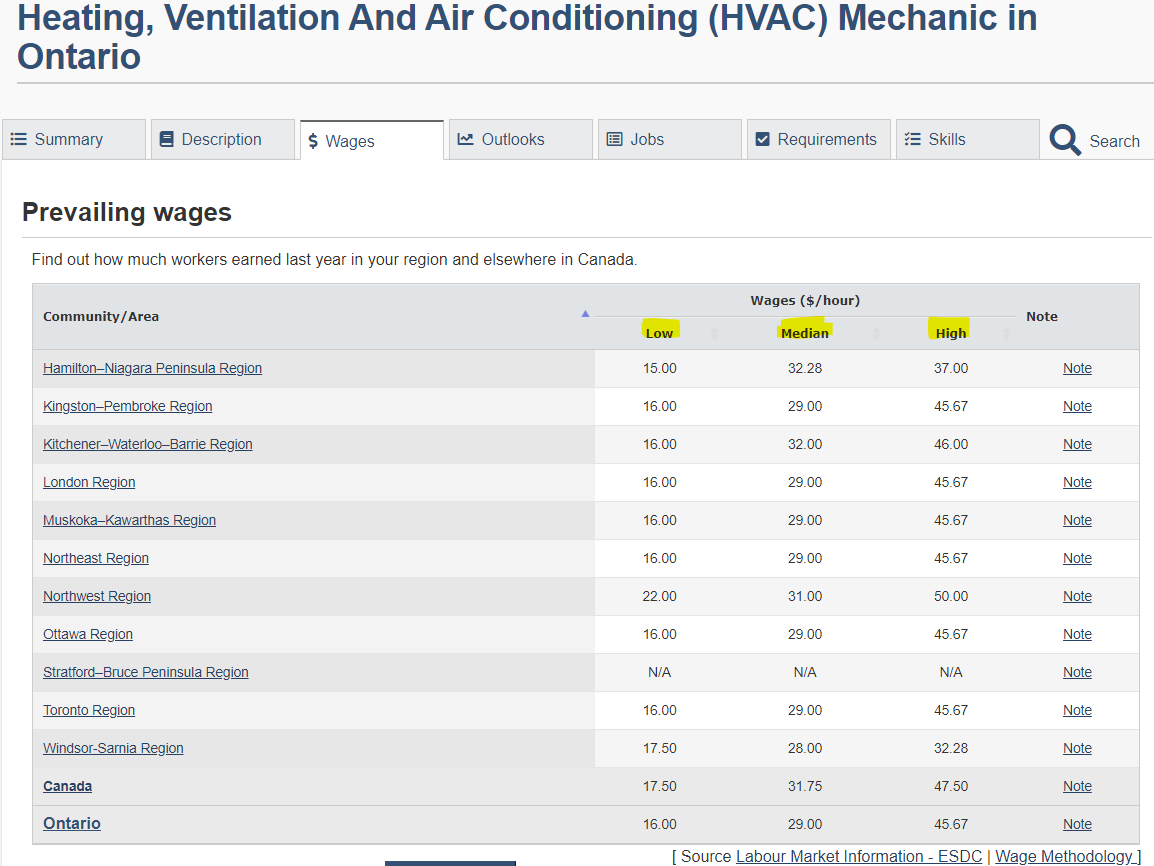Open Labour Market Information - ESDC source link

859,856
